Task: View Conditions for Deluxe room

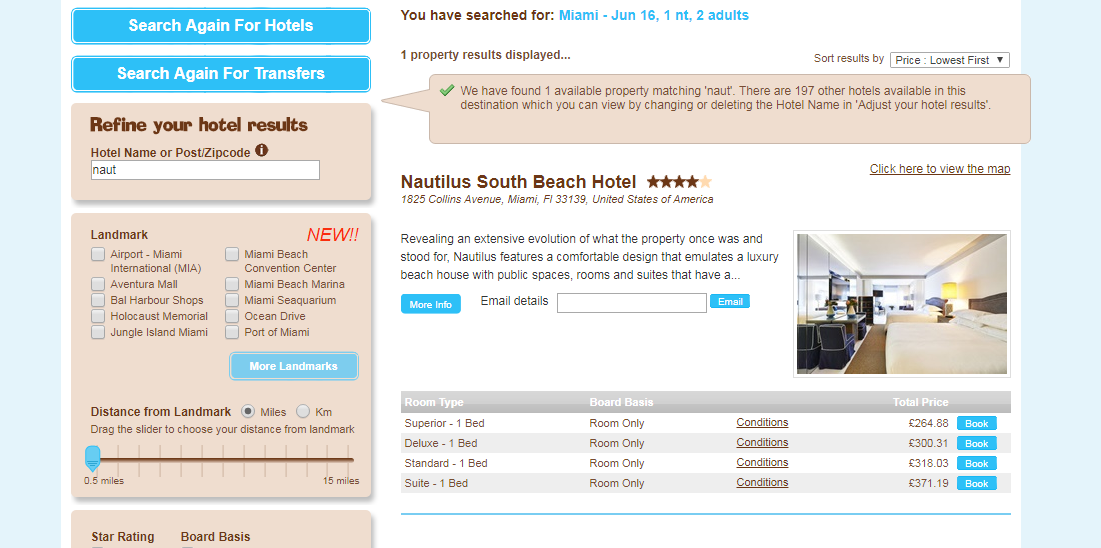Action: click(762, 443)
